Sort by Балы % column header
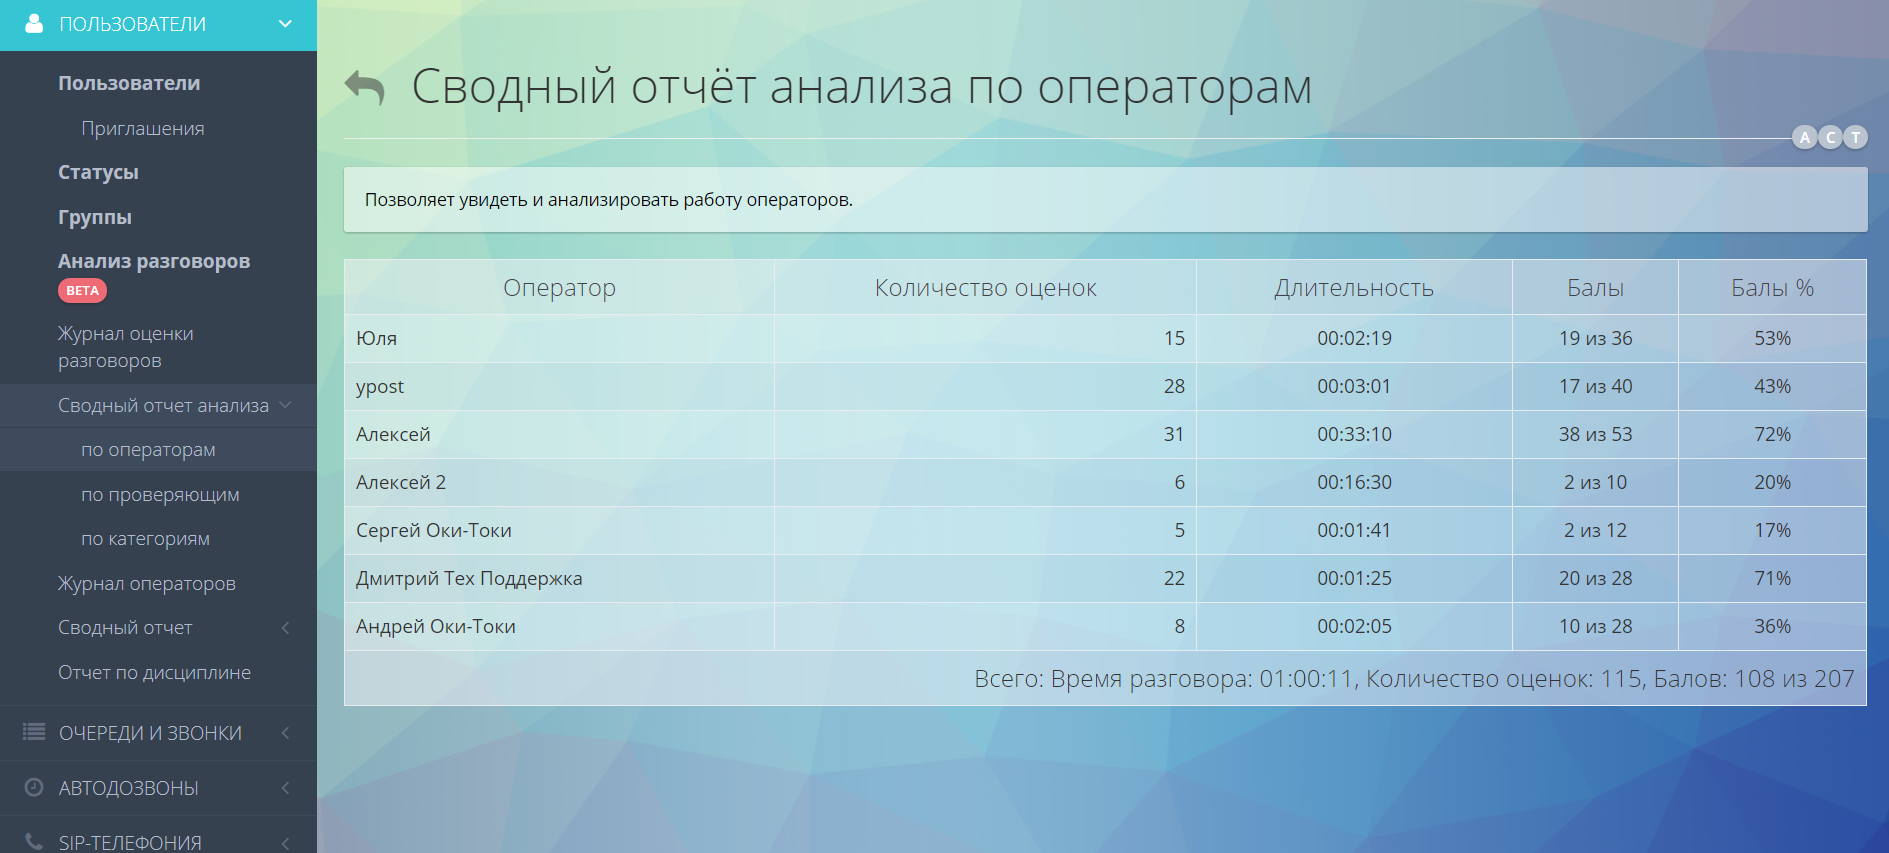This screenshot has height=853, width=1889. click(1772, 288)
